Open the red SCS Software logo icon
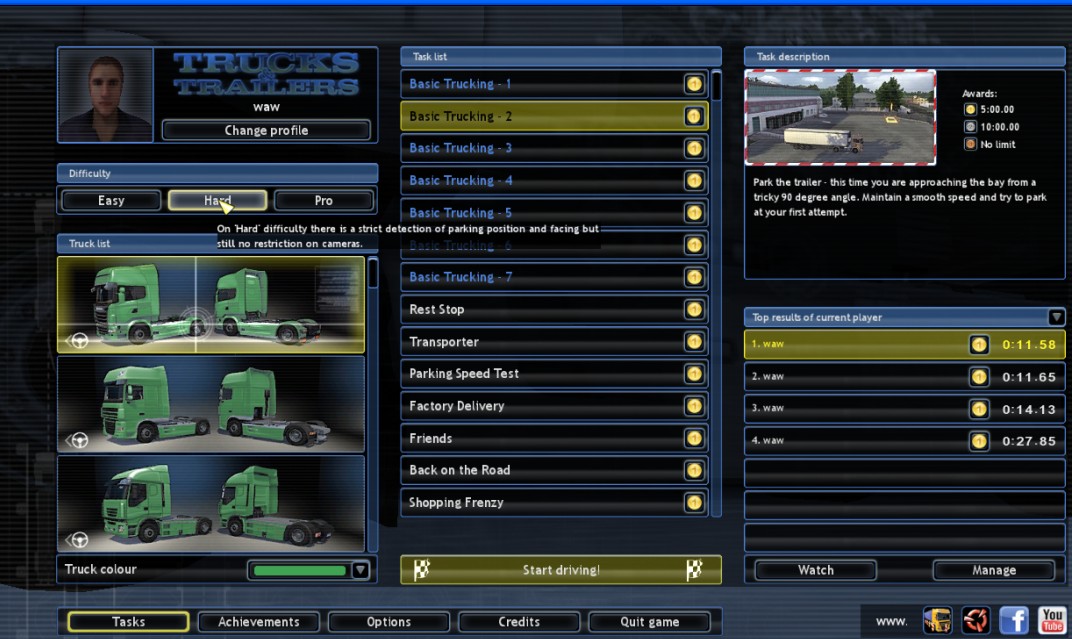 [x=976, y=621]
